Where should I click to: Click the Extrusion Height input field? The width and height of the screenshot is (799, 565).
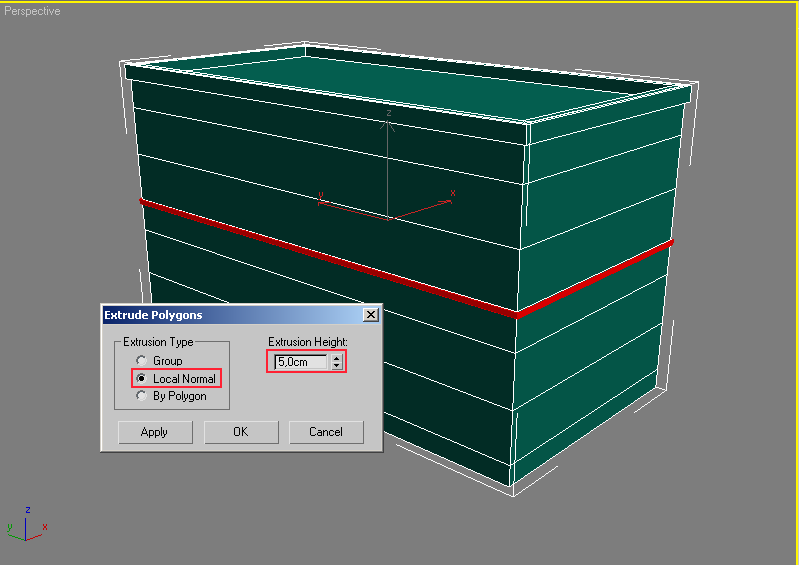(x=301, y=362)
